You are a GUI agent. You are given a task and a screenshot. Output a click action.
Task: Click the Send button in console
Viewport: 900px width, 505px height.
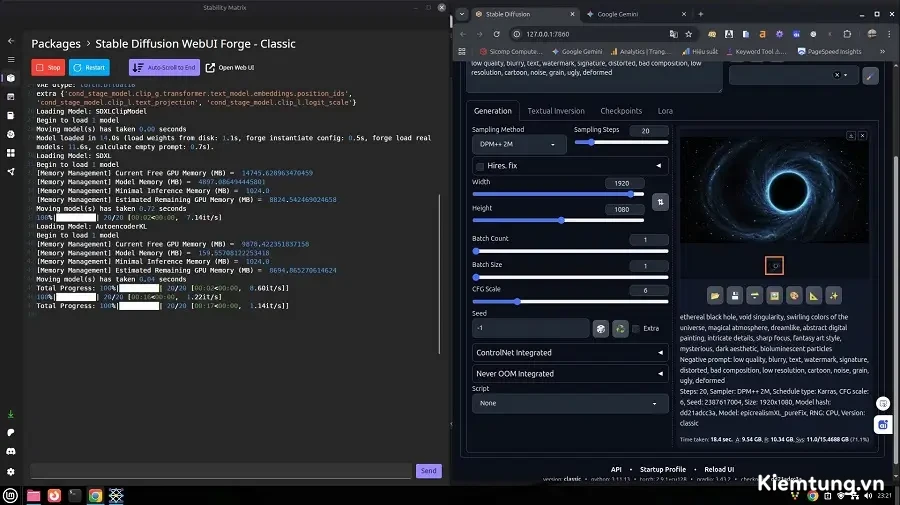tap(428, 471)
